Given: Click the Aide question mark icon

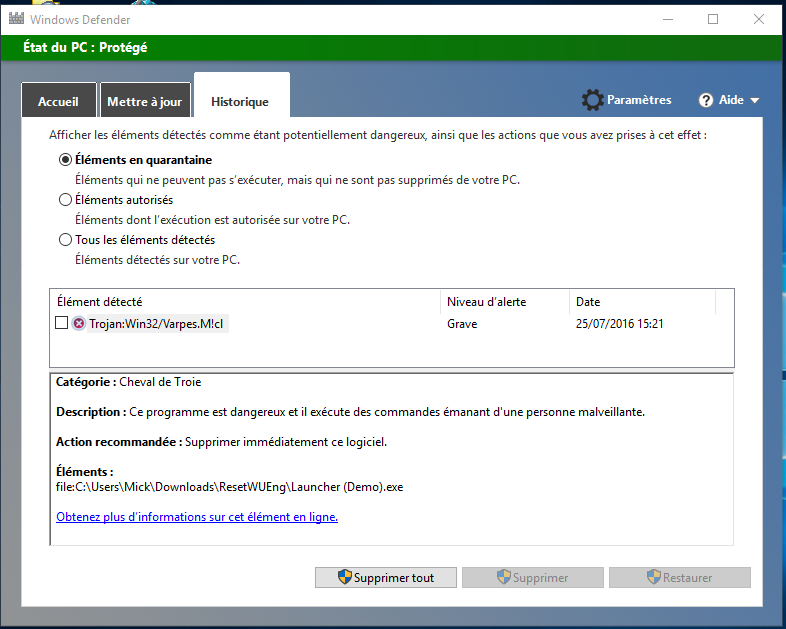Looking at the screenshot, I should [x=706, y=100].
